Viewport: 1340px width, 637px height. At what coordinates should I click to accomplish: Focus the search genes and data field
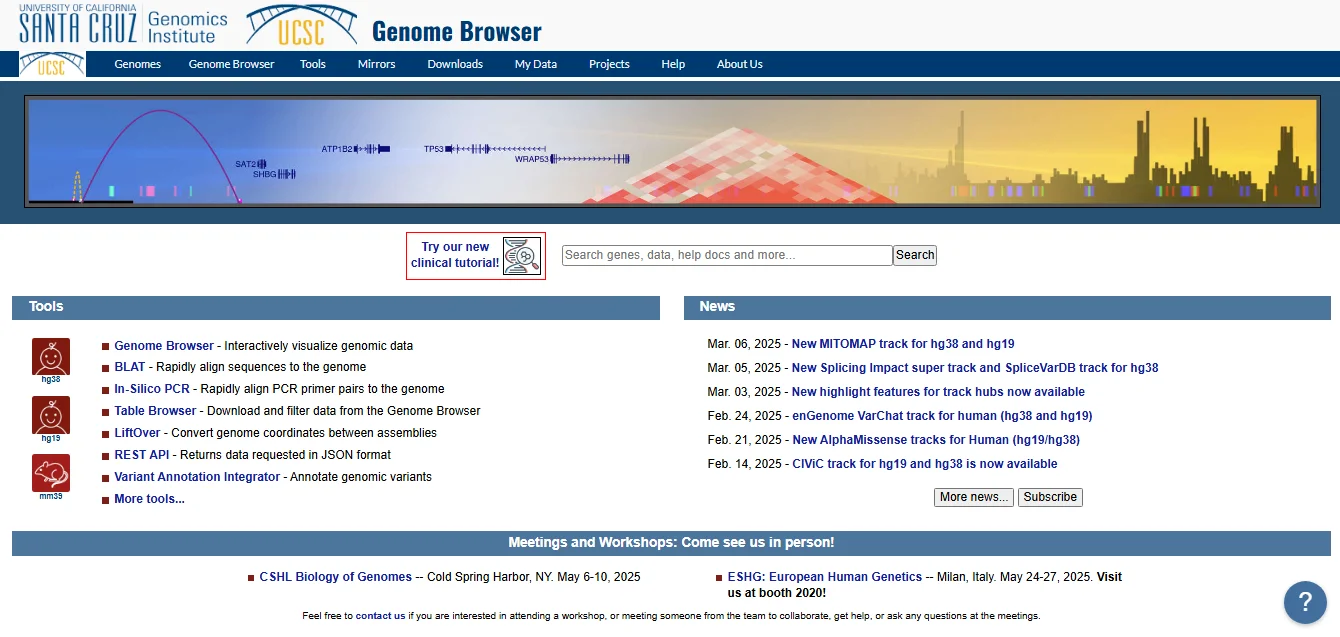(x=727, y=255)
